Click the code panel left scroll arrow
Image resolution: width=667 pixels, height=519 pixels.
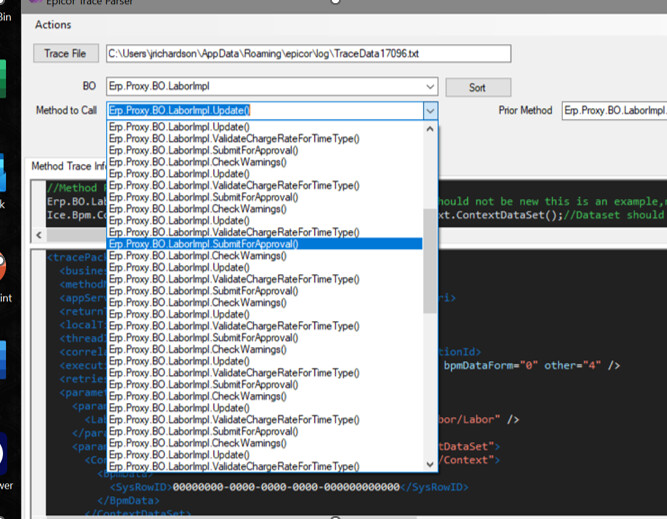(38, 235)
